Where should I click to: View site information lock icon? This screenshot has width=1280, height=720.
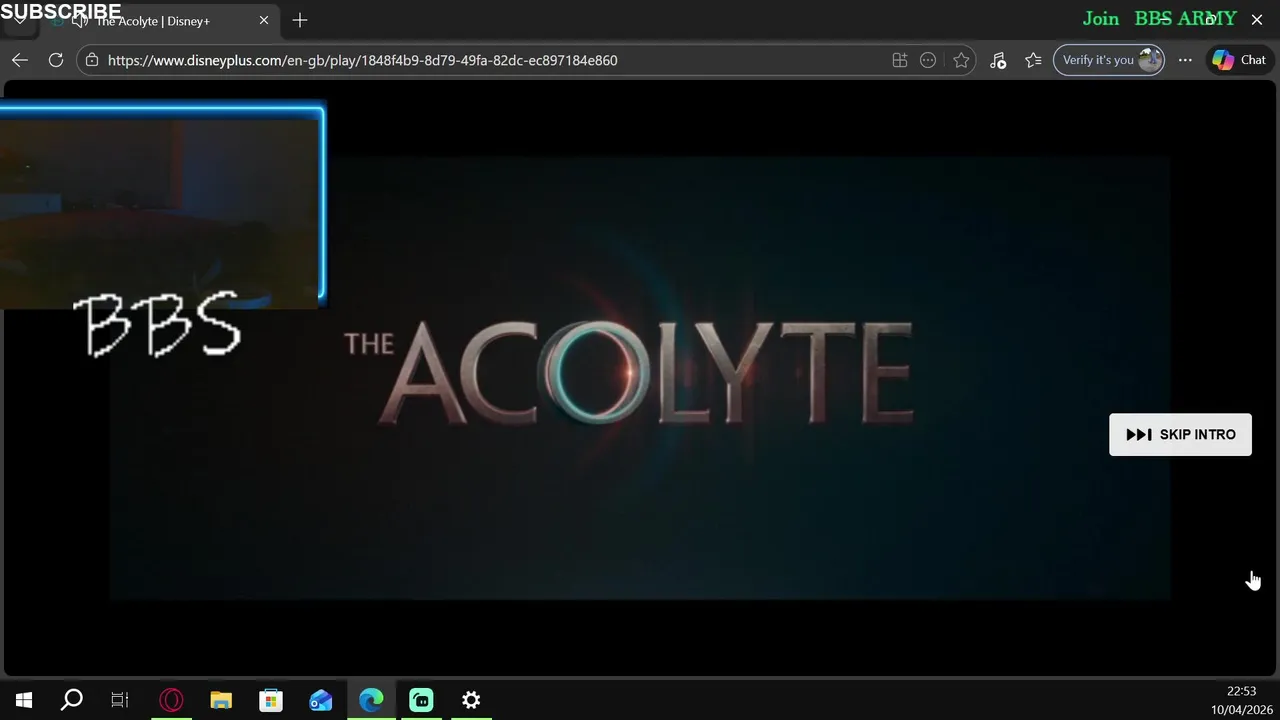tap(92, 60)
